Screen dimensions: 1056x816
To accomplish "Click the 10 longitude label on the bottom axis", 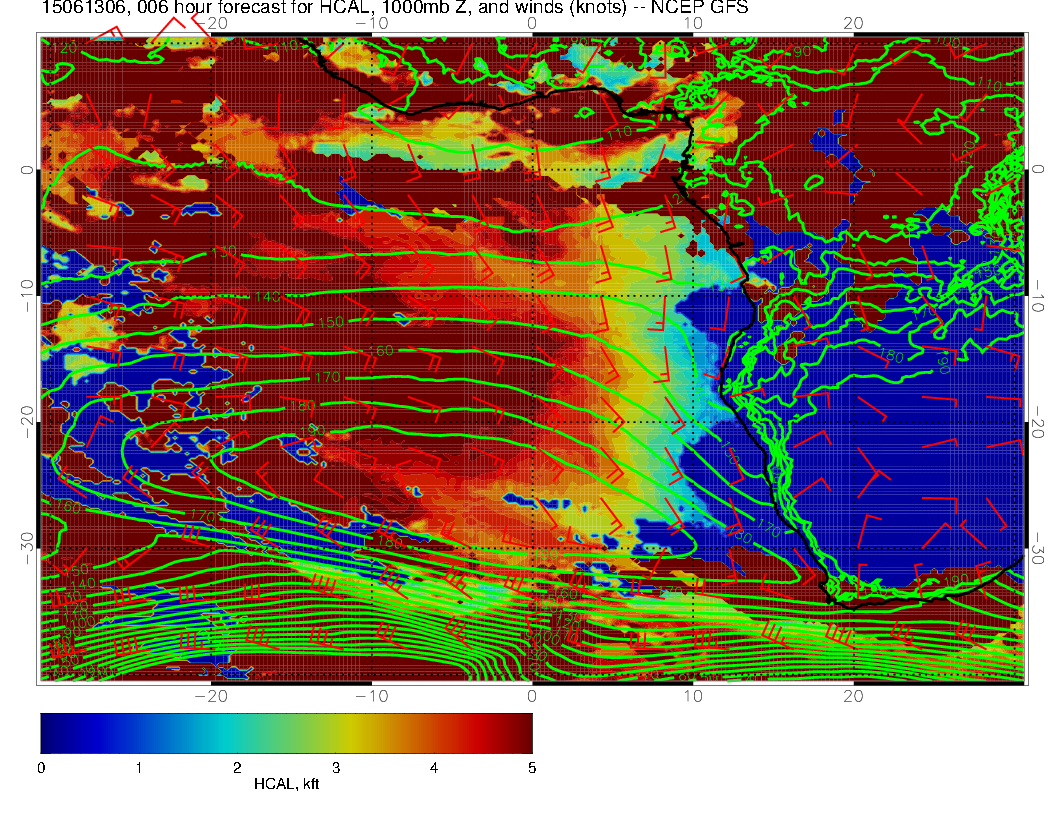I will 693,696.
